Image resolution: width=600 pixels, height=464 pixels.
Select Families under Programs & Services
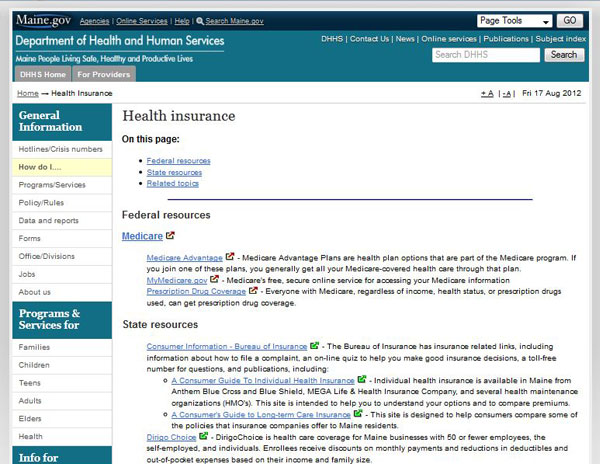pos(62,347)
